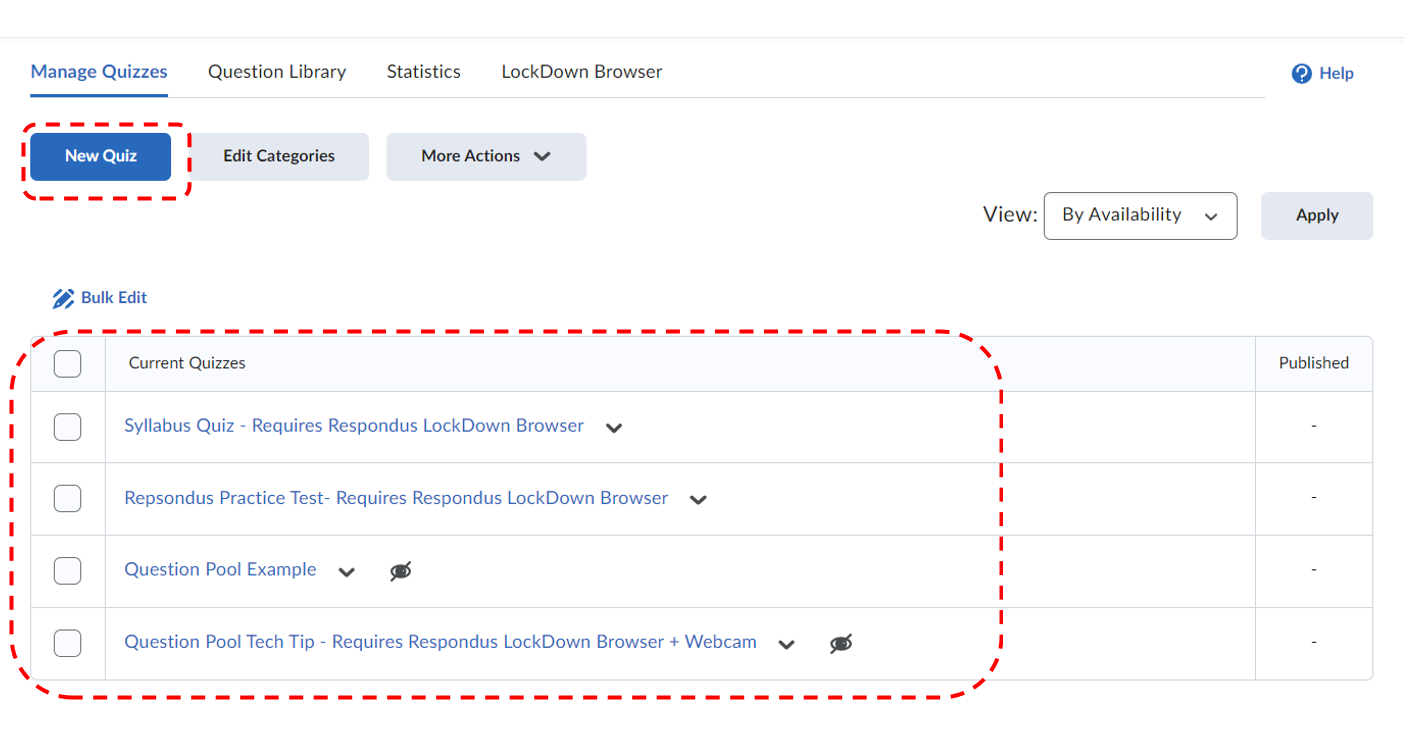Switch to the Question Library tab

click(x=277, y=72)
